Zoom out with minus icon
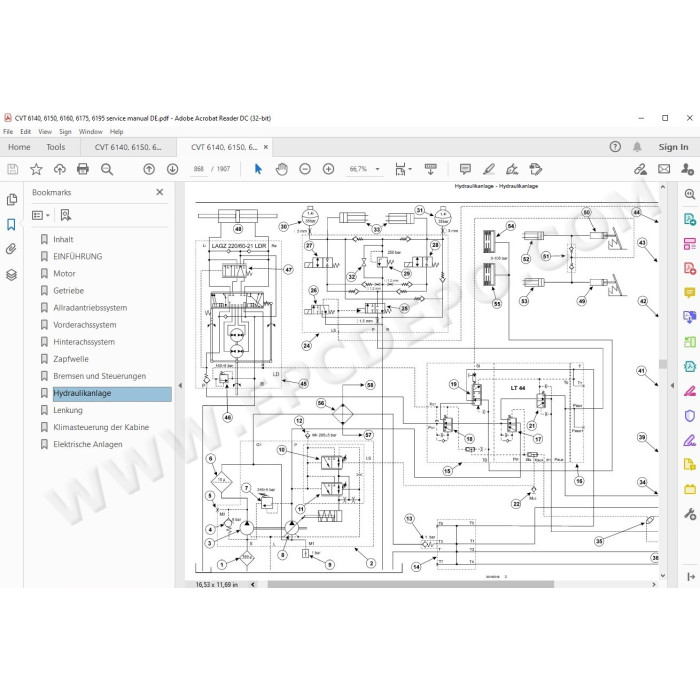Viewport: 700px width, 700px height. [x=305, y=169]
